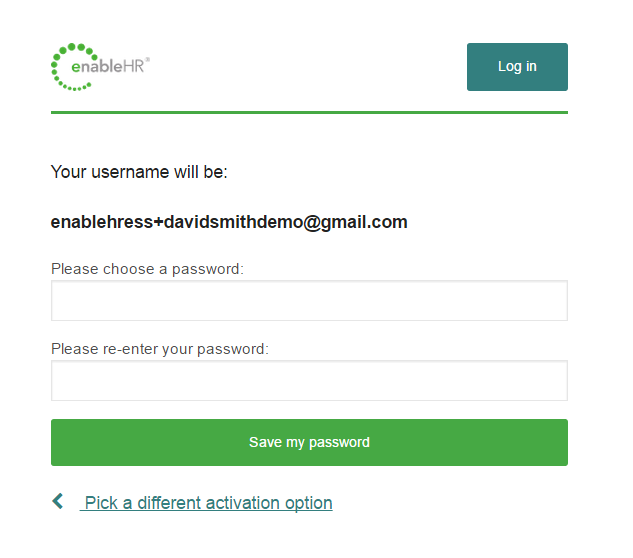Select the enablehress+davidsmithdemo@gmail.com username text
This screenshot has width=633, height=558.
[229, 222]
